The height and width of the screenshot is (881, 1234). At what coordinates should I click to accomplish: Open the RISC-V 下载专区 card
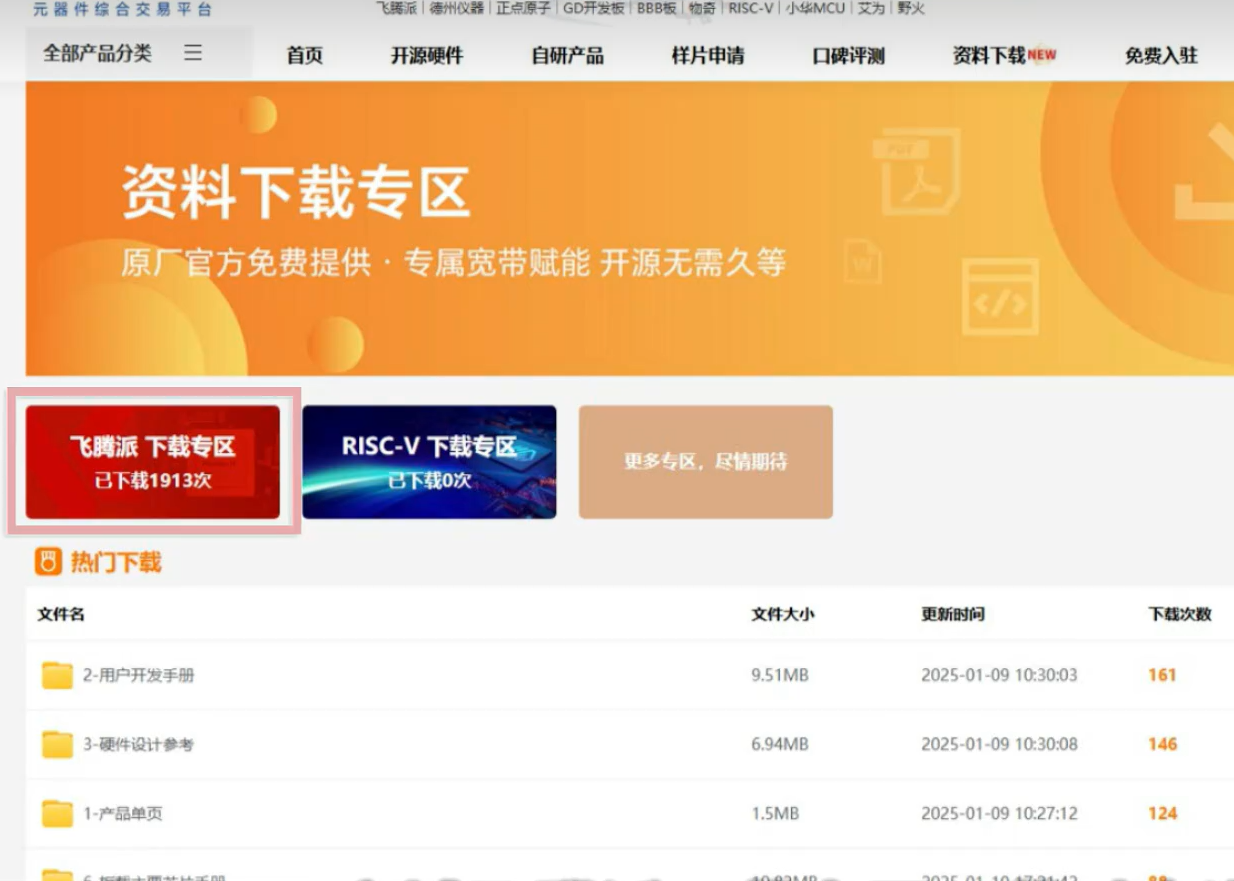pyautogui.click(x=429, y=462)
